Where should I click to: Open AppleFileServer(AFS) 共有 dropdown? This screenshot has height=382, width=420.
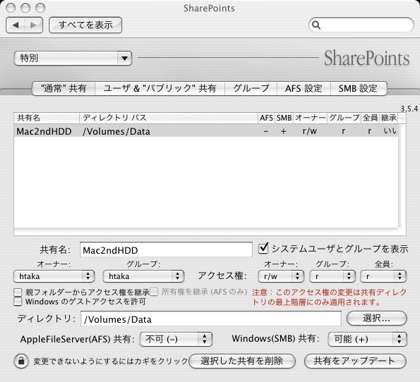coord(176,339)
